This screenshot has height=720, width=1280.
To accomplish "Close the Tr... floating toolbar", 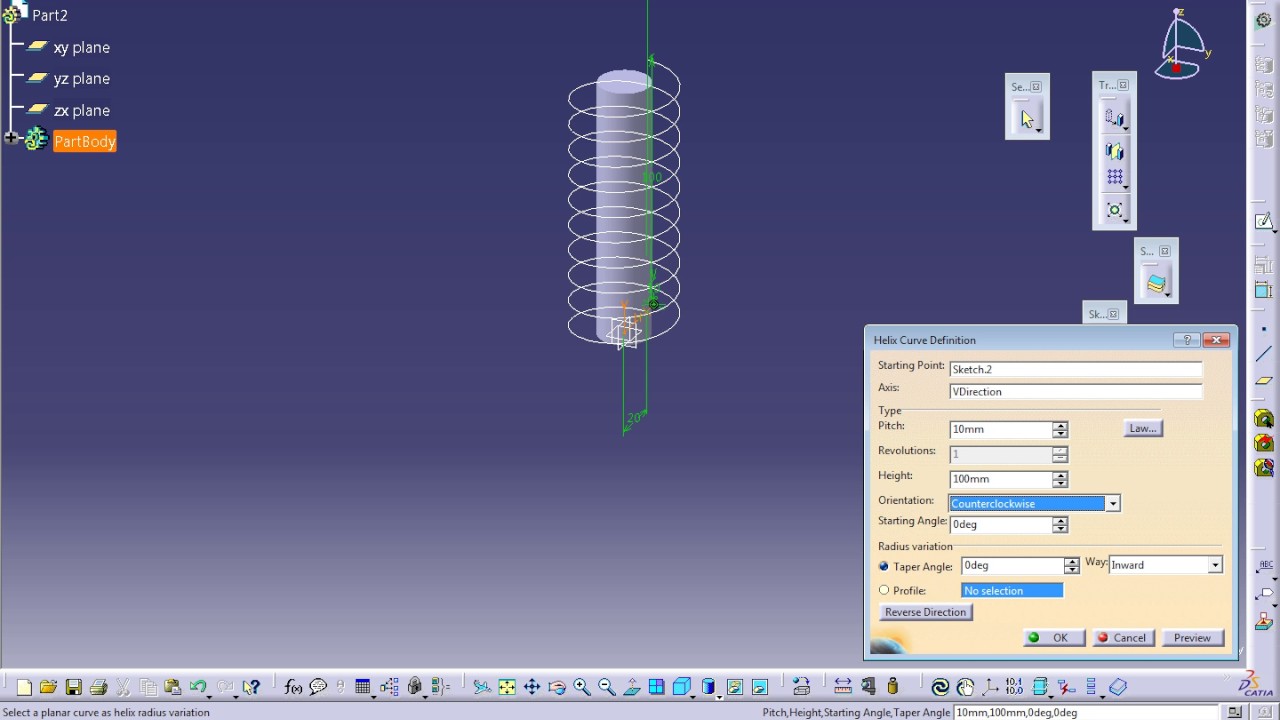I will pos(1123,85).
